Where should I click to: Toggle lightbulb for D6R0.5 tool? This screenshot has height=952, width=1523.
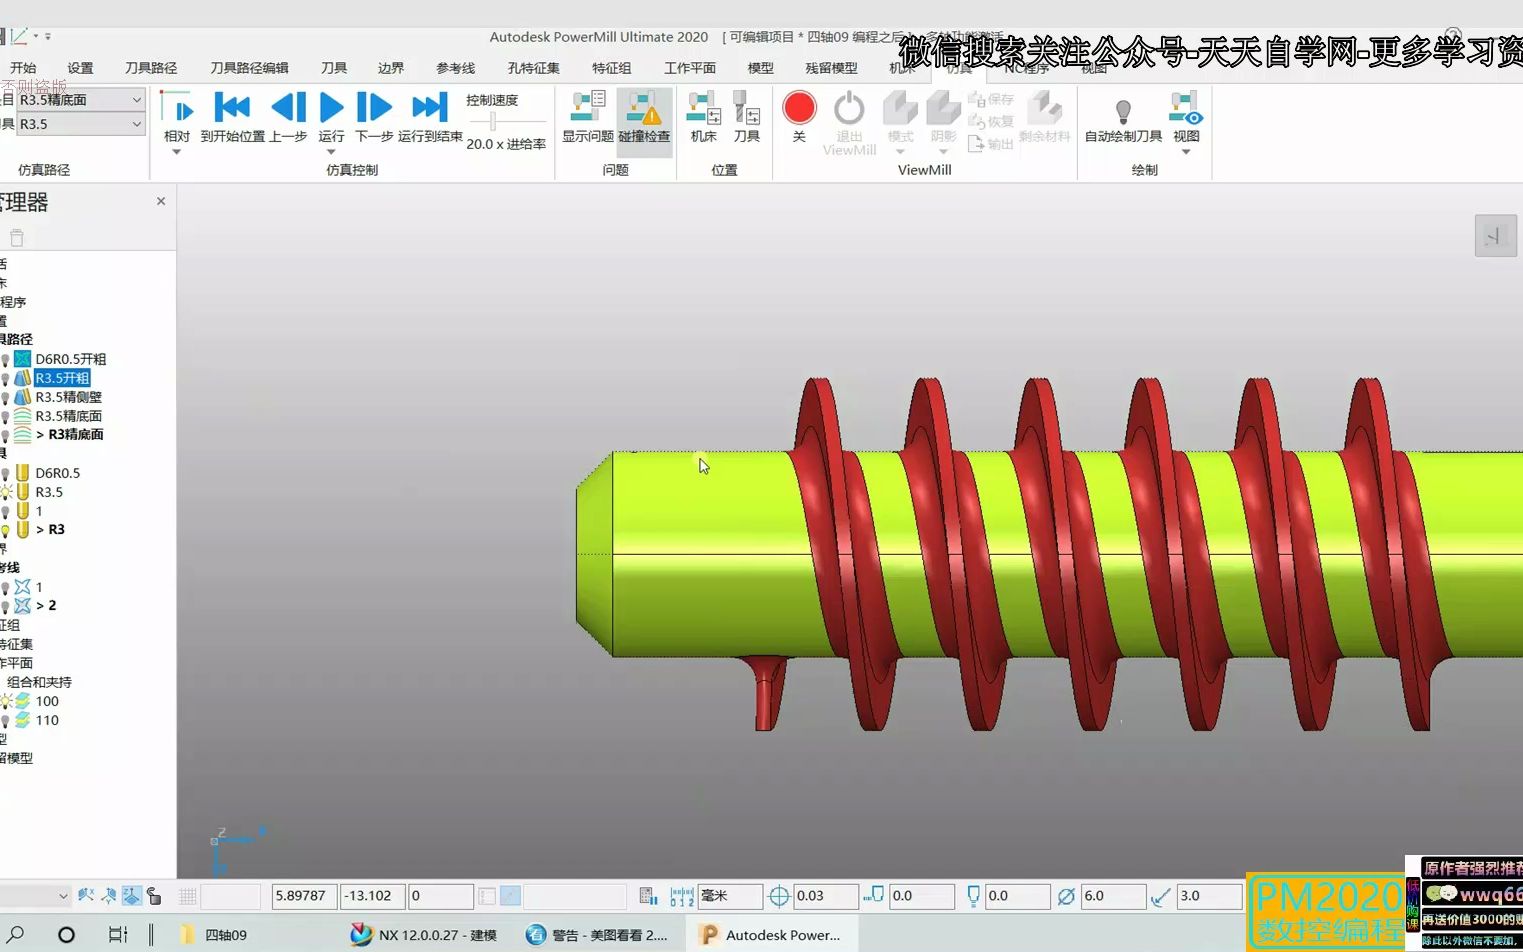pos(5,474)
